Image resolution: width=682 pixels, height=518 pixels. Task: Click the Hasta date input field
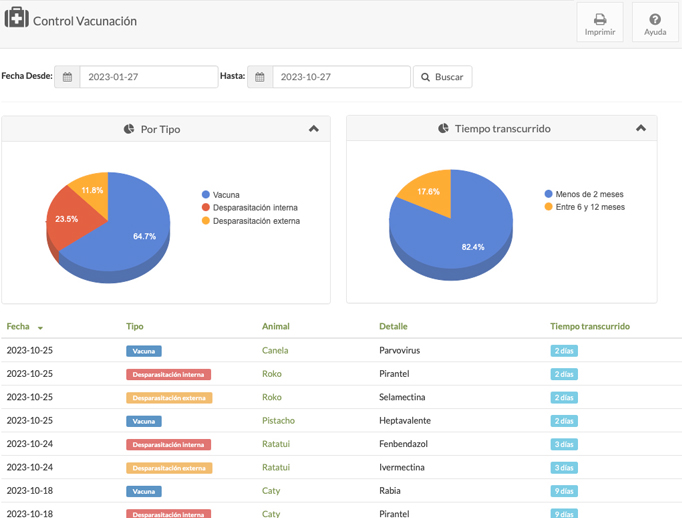click(340, 77)
